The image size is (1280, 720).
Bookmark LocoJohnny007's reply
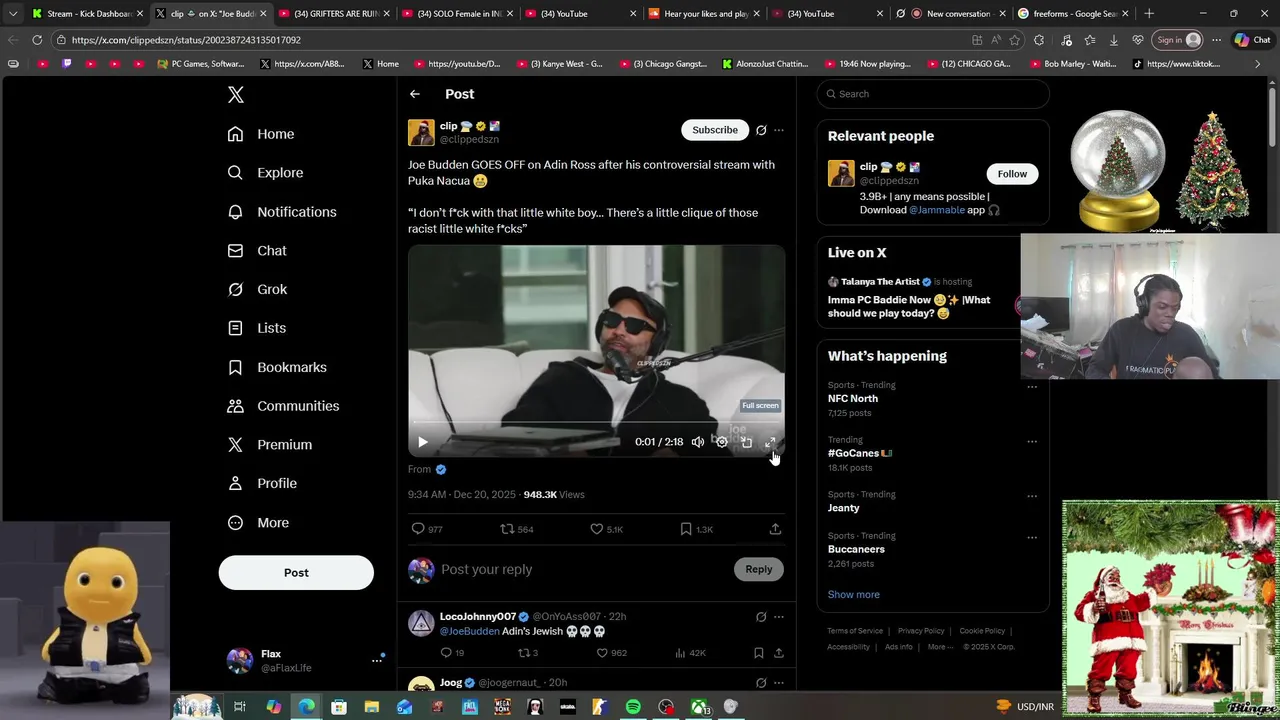[x=759, y=653]
